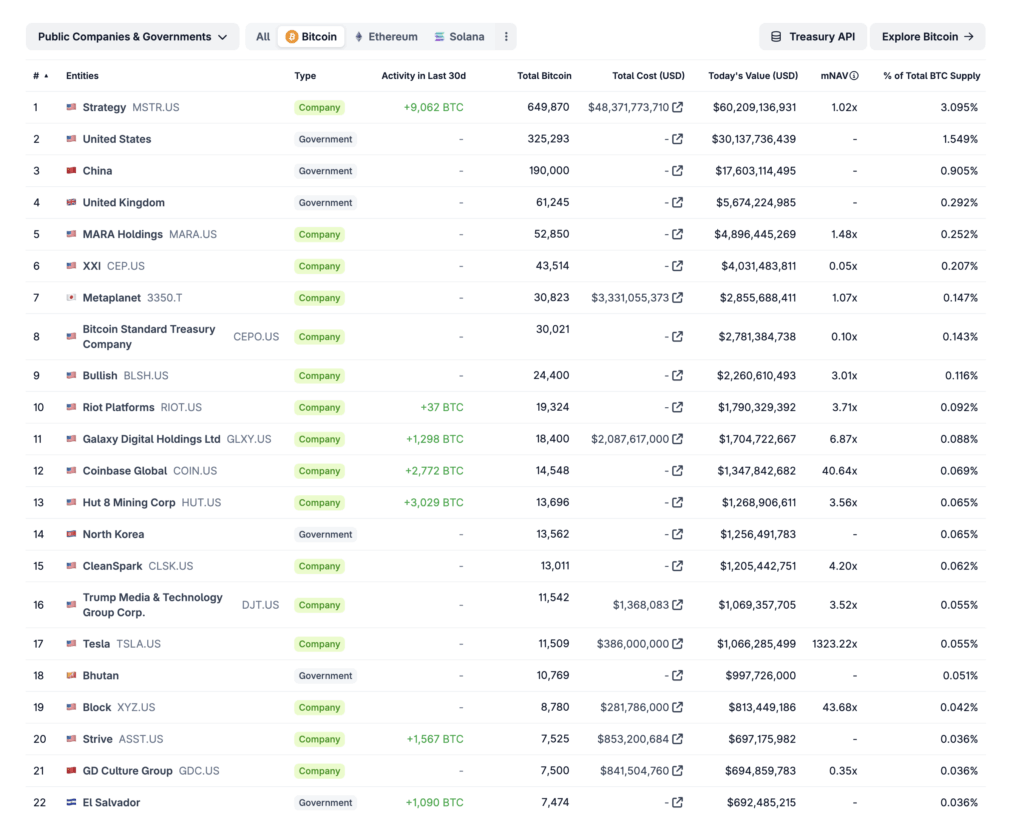1024x818 pixels.
Task: Open external link icon for GD Culture Group
Action: pos(678,771)
